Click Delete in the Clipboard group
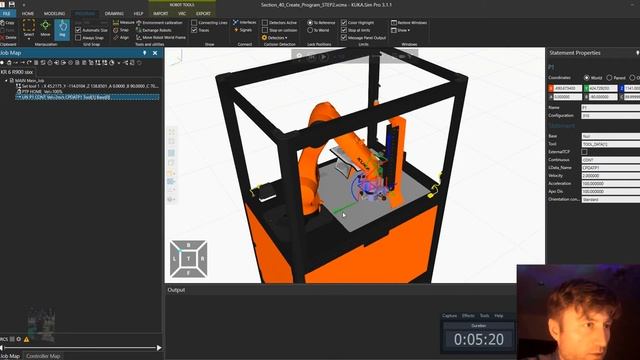640x360 pixels. 8,38
